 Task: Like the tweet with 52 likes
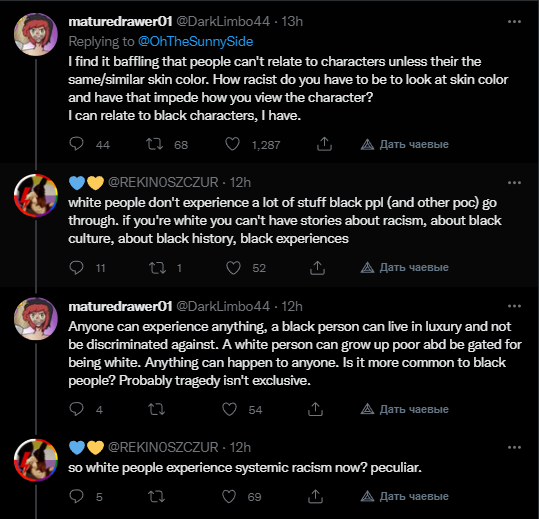[233, 268]
